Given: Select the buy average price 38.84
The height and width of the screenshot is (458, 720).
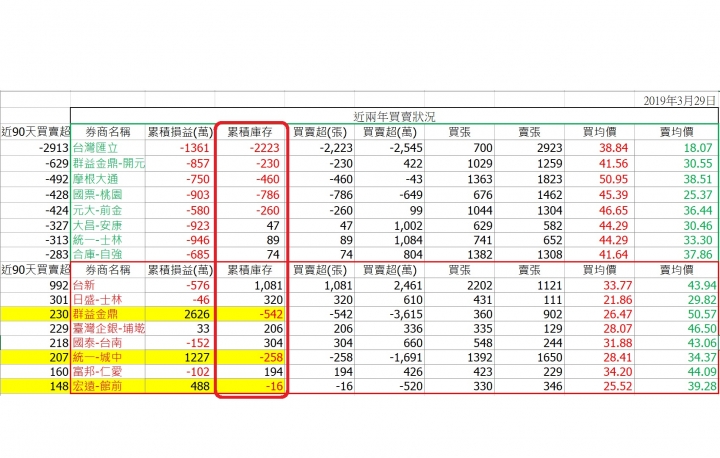Looking at the screenshot, I should 613,148.
